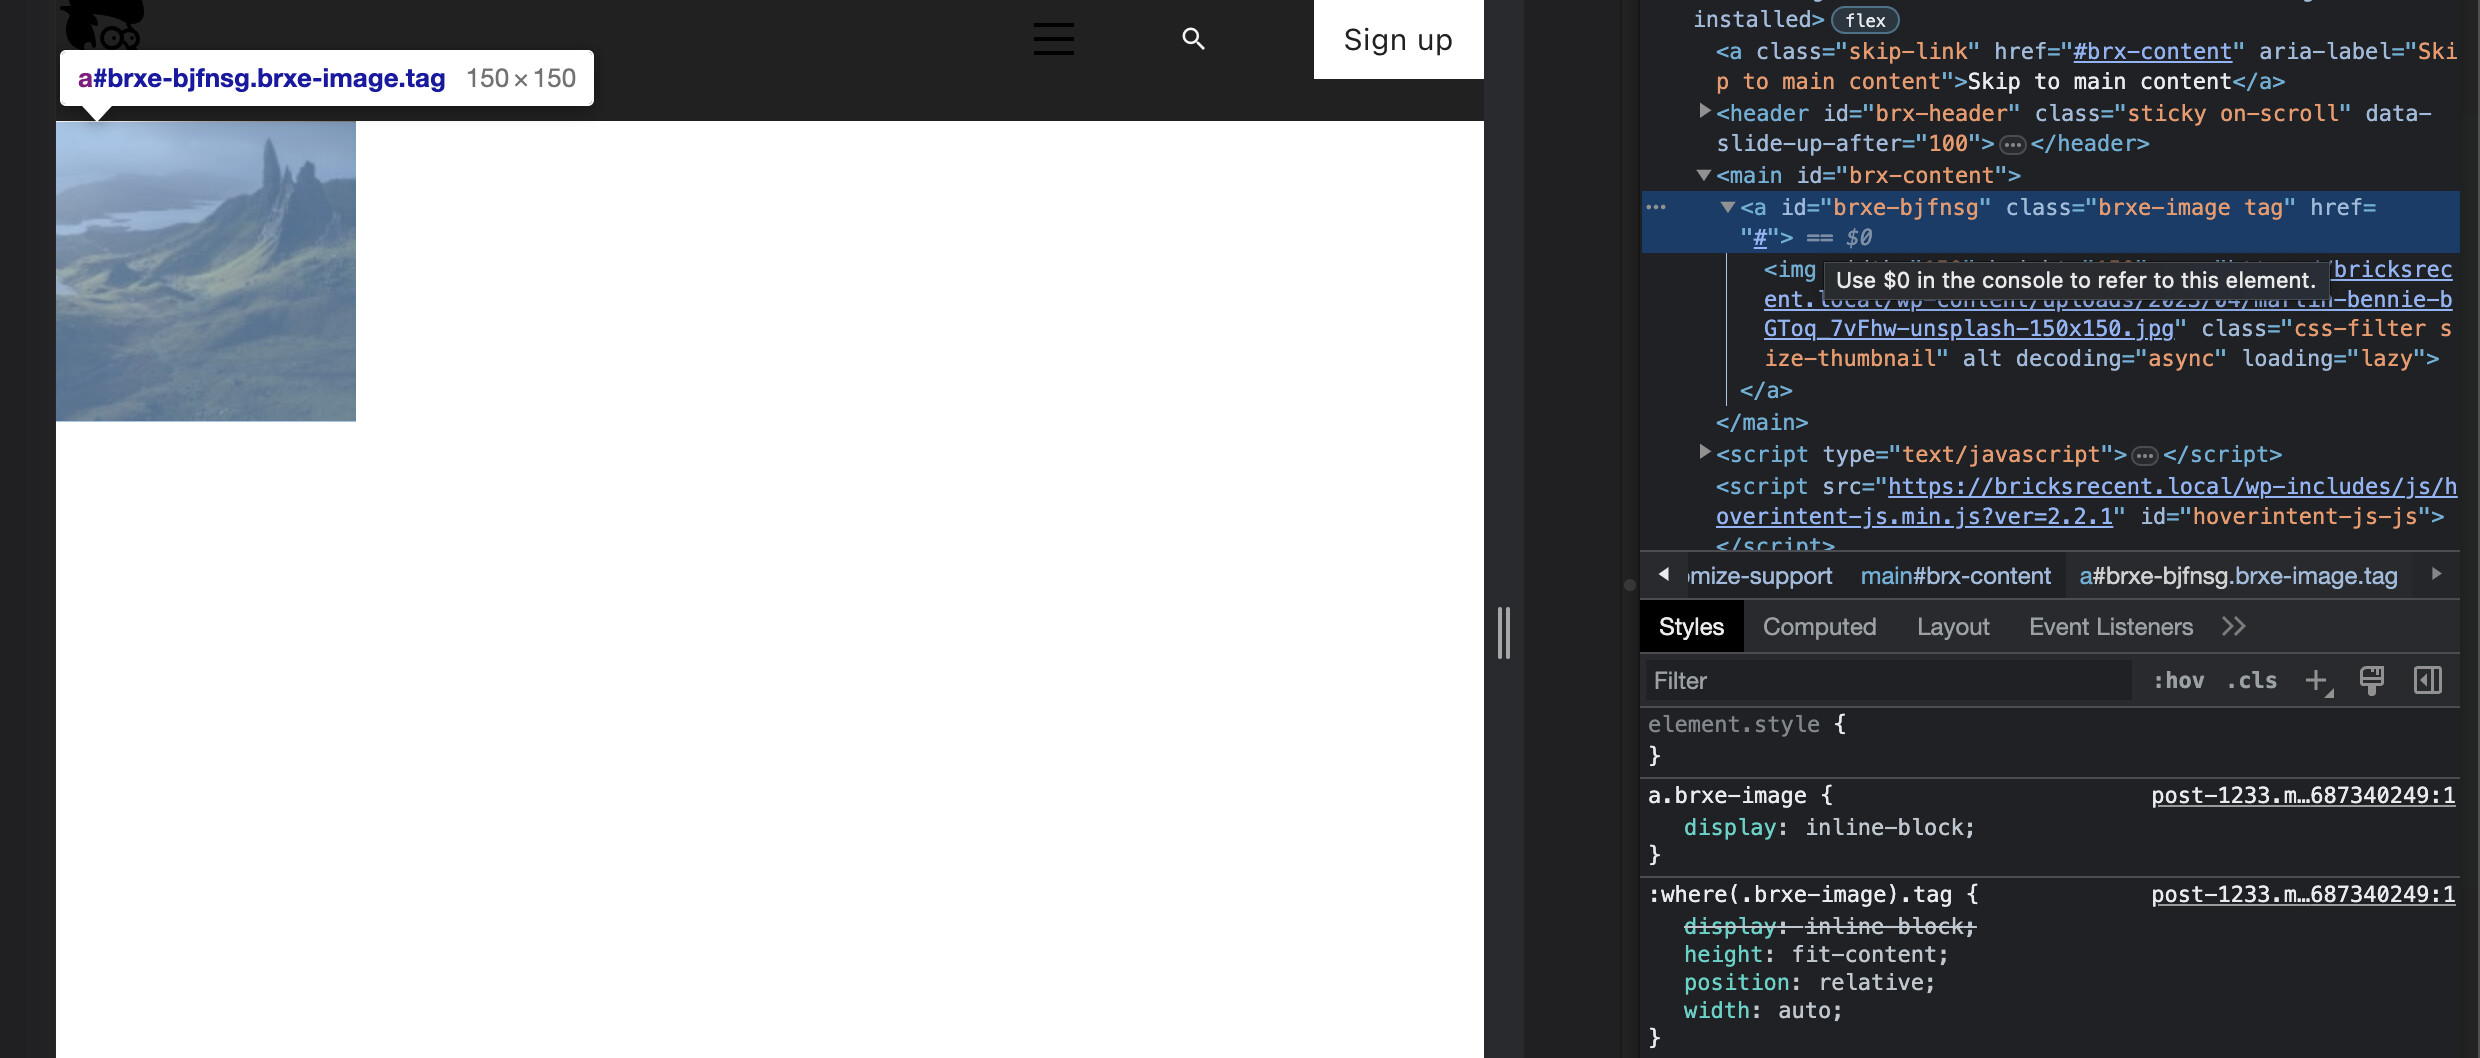Click the site logo in the header
The height and width of the screenshot is (1058, 2480).
pos(102,24)
